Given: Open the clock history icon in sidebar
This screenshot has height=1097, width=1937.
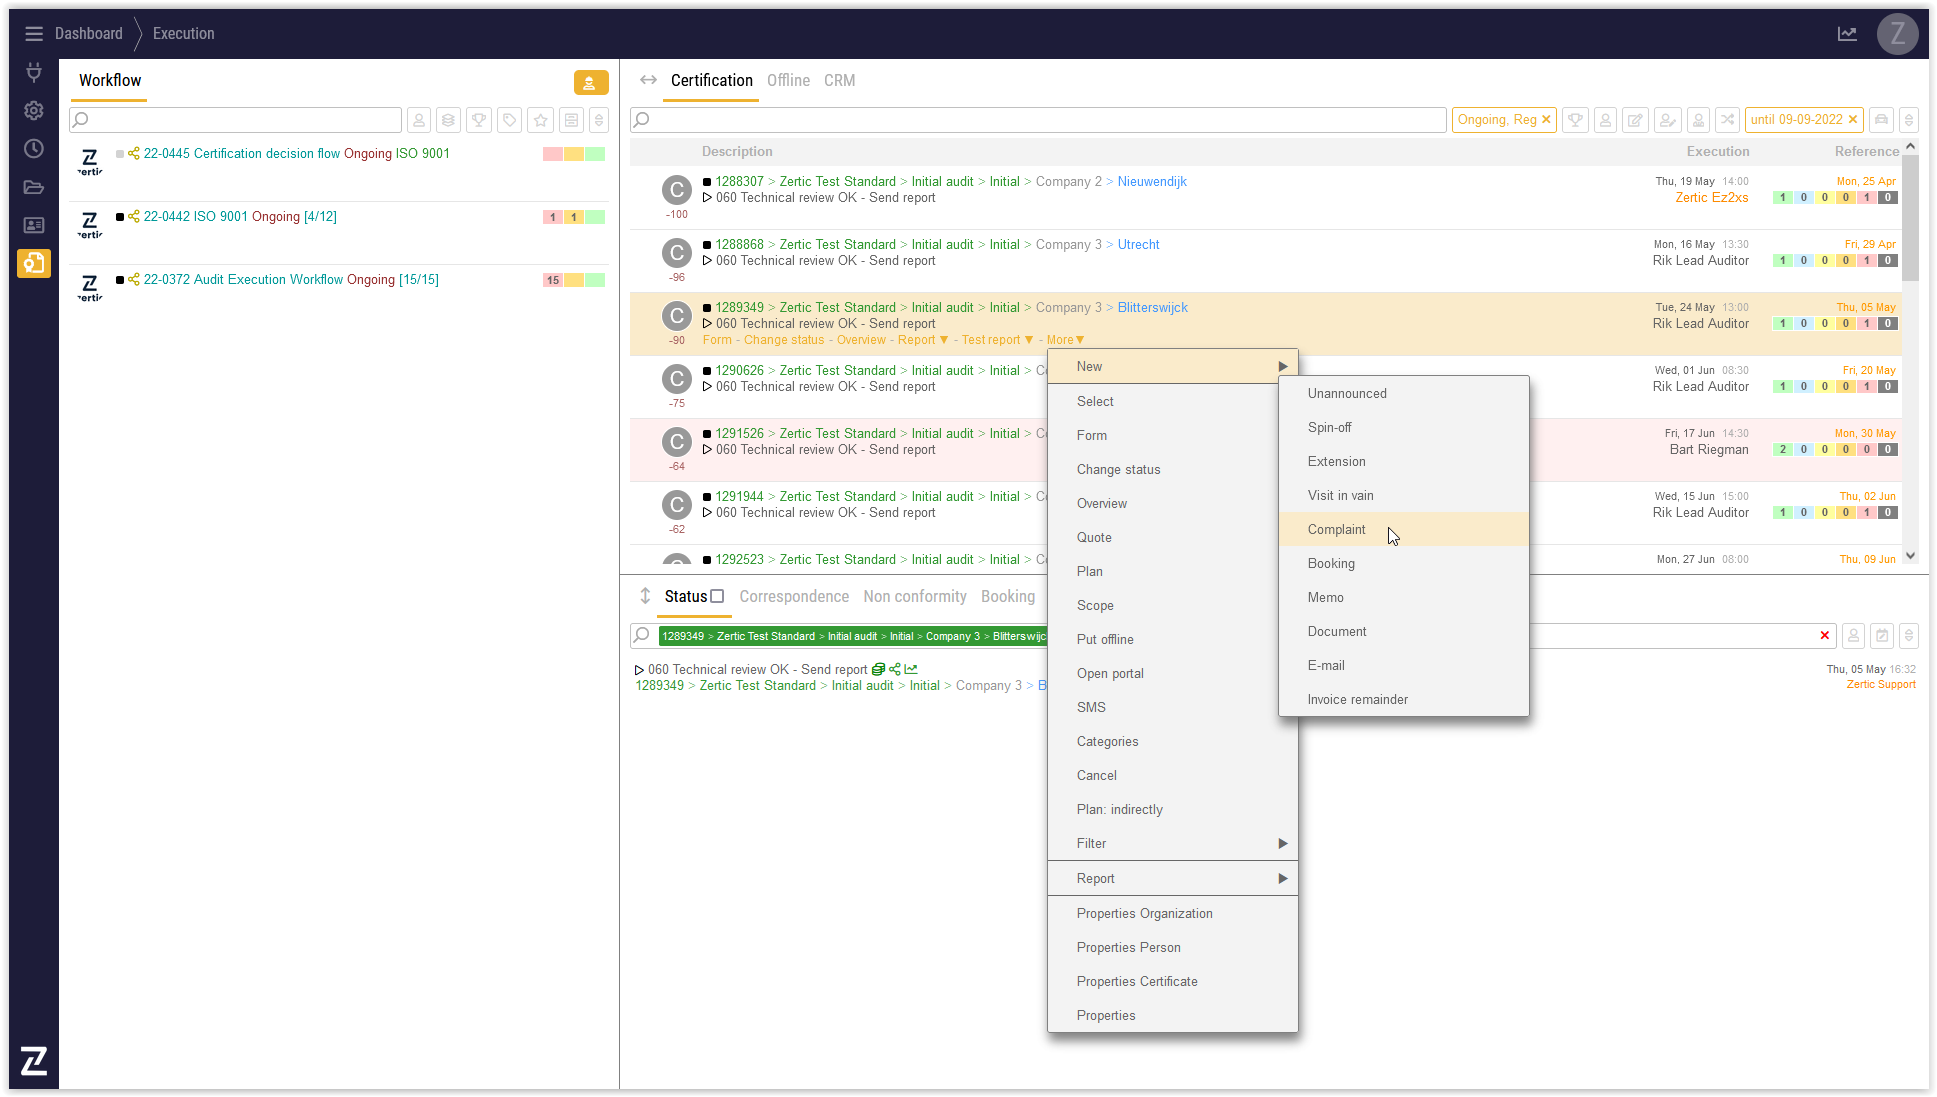Looking at the screenshot, I should 34,149.
